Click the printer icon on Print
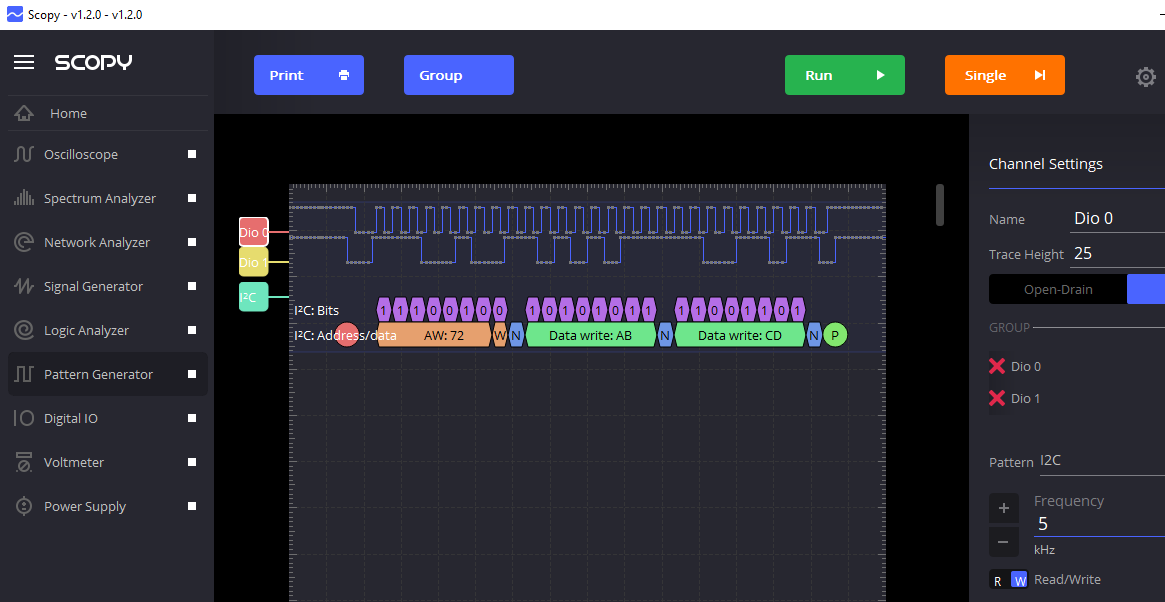The width and height of the screenshot is (1165, 602). coord(344,75)
